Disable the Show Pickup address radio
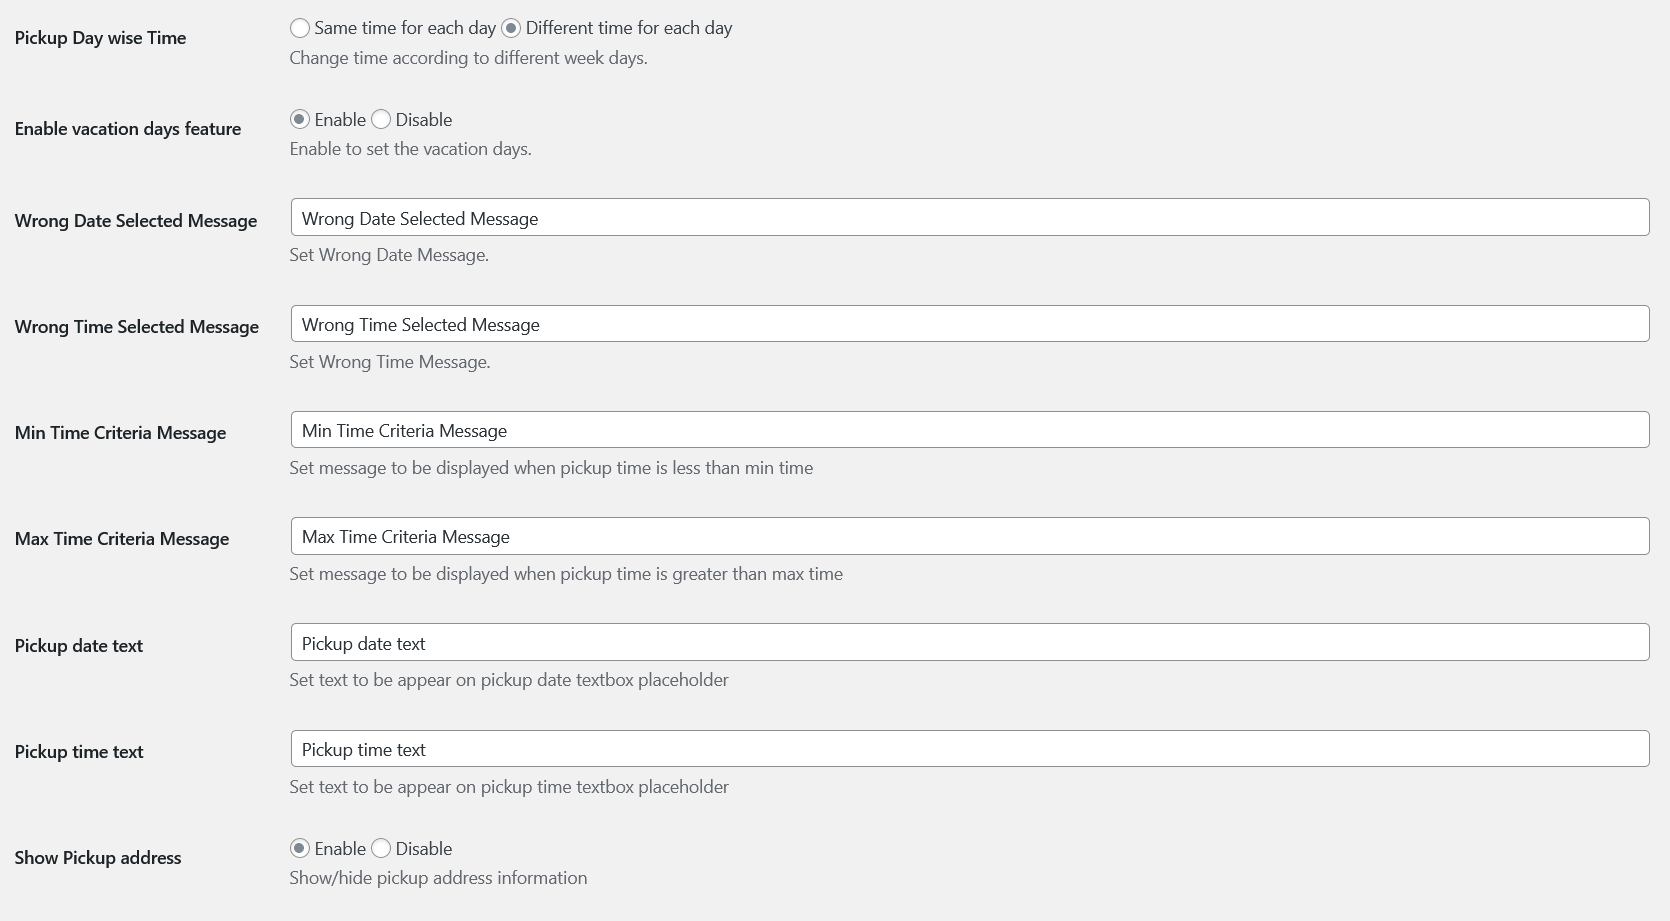This screenshot has width=1670, height=921. pyautogui.click(x=381, y=848)
